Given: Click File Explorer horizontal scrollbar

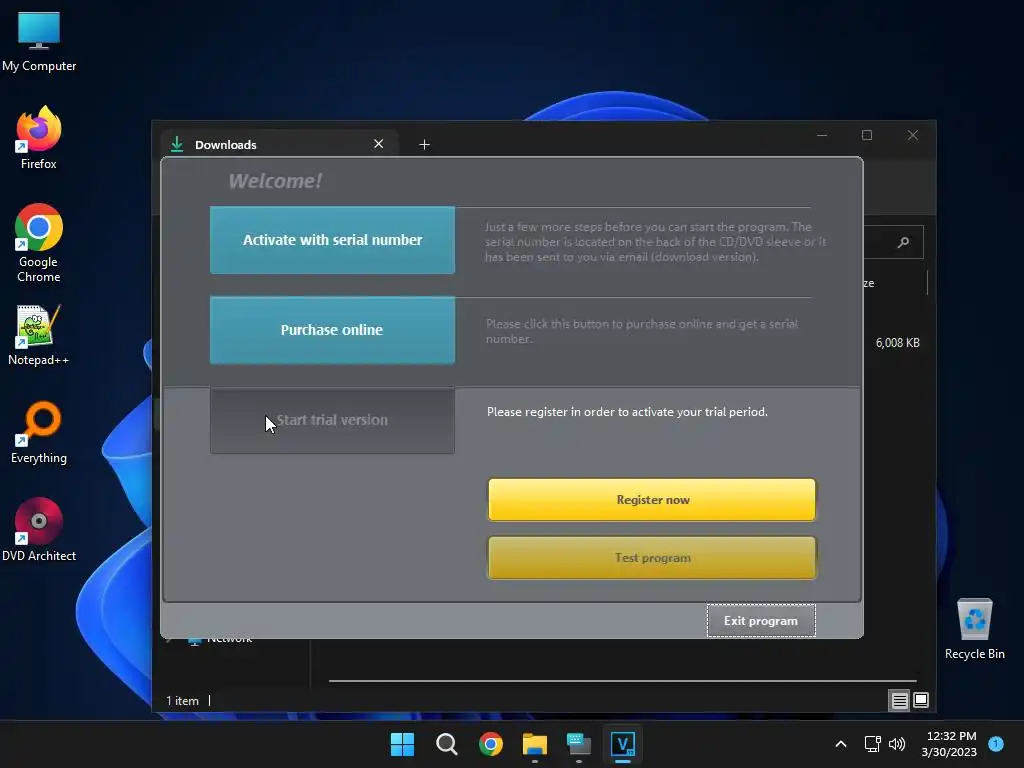Looking at the screenshot, I should tap(622, 680).
